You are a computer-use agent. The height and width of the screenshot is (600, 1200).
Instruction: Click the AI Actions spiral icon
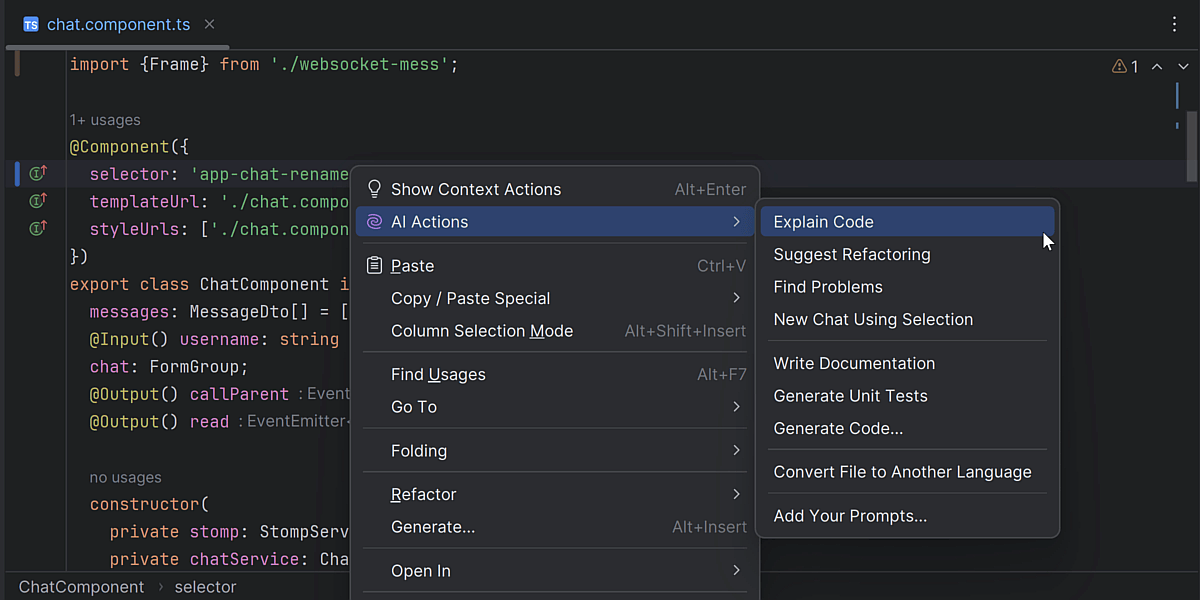point(375,222)
